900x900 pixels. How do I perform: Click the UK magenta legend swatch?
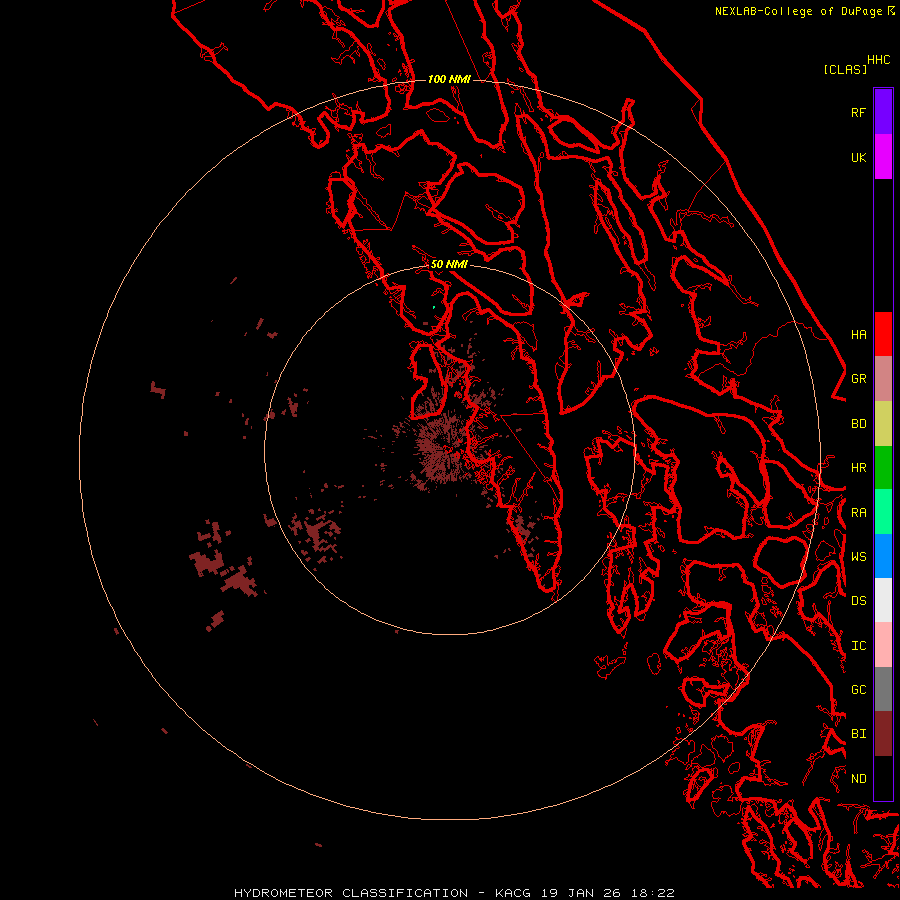click(x=883, y=157)
